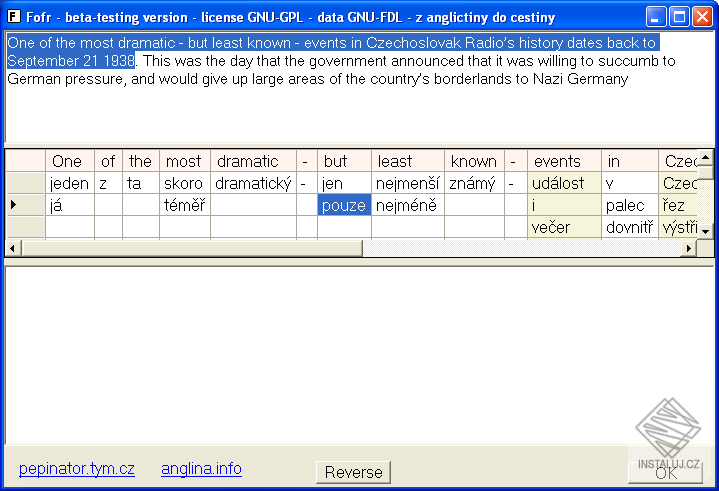
Task: Click the 'most' column header
Action: click(x=185, y=161)
